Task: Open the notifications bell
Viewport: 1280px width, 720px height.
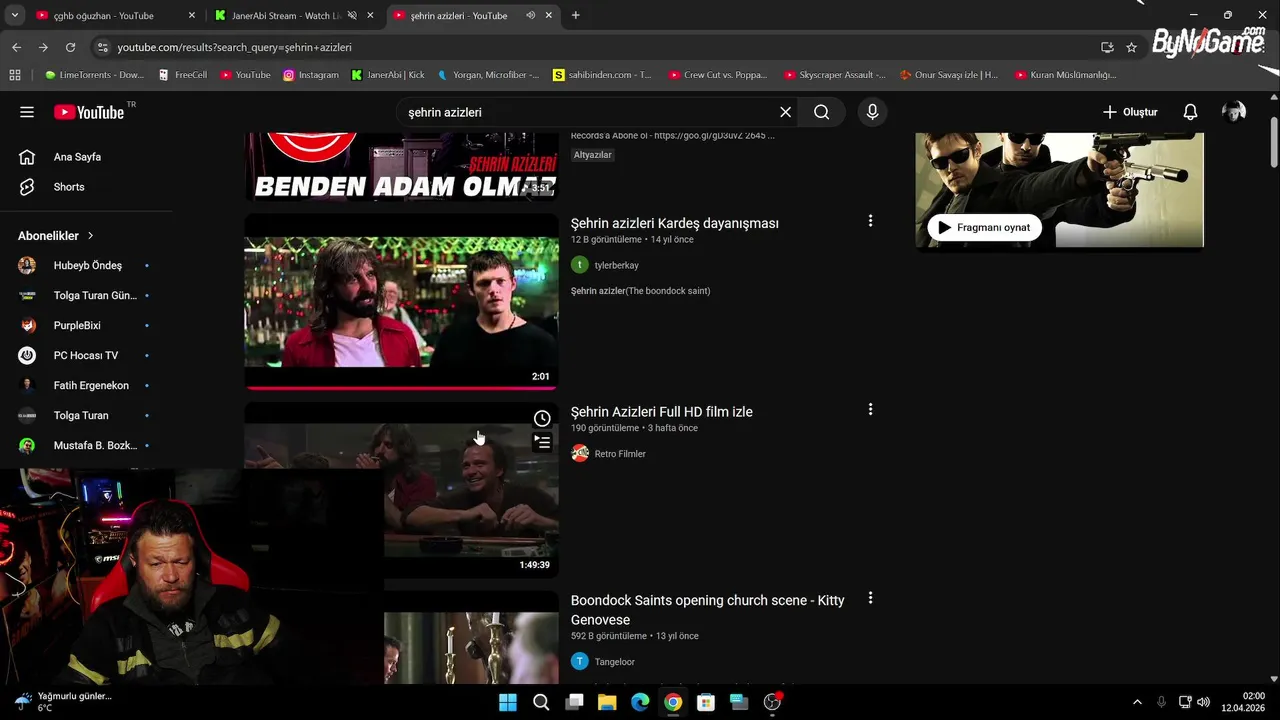Action: (x=1190, y=112)
